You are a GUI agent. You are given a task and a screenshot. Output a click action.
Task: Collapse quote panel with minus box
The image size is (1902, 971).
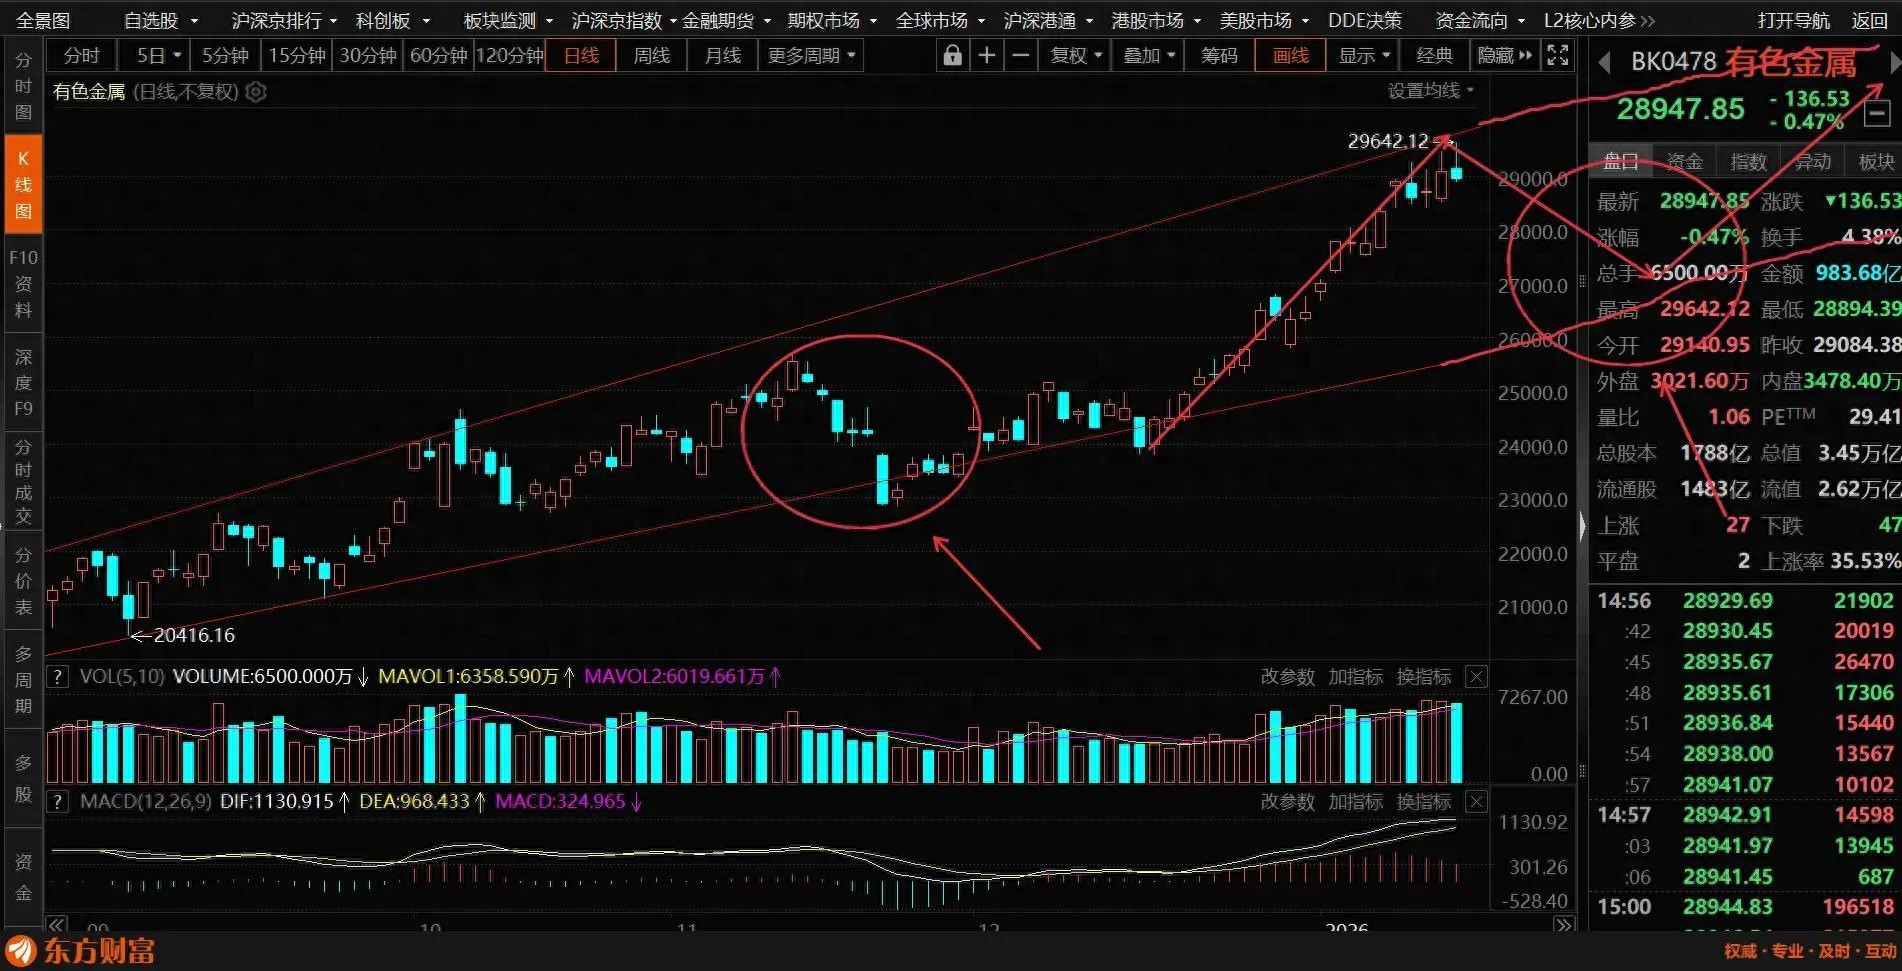click(1877, 114)
